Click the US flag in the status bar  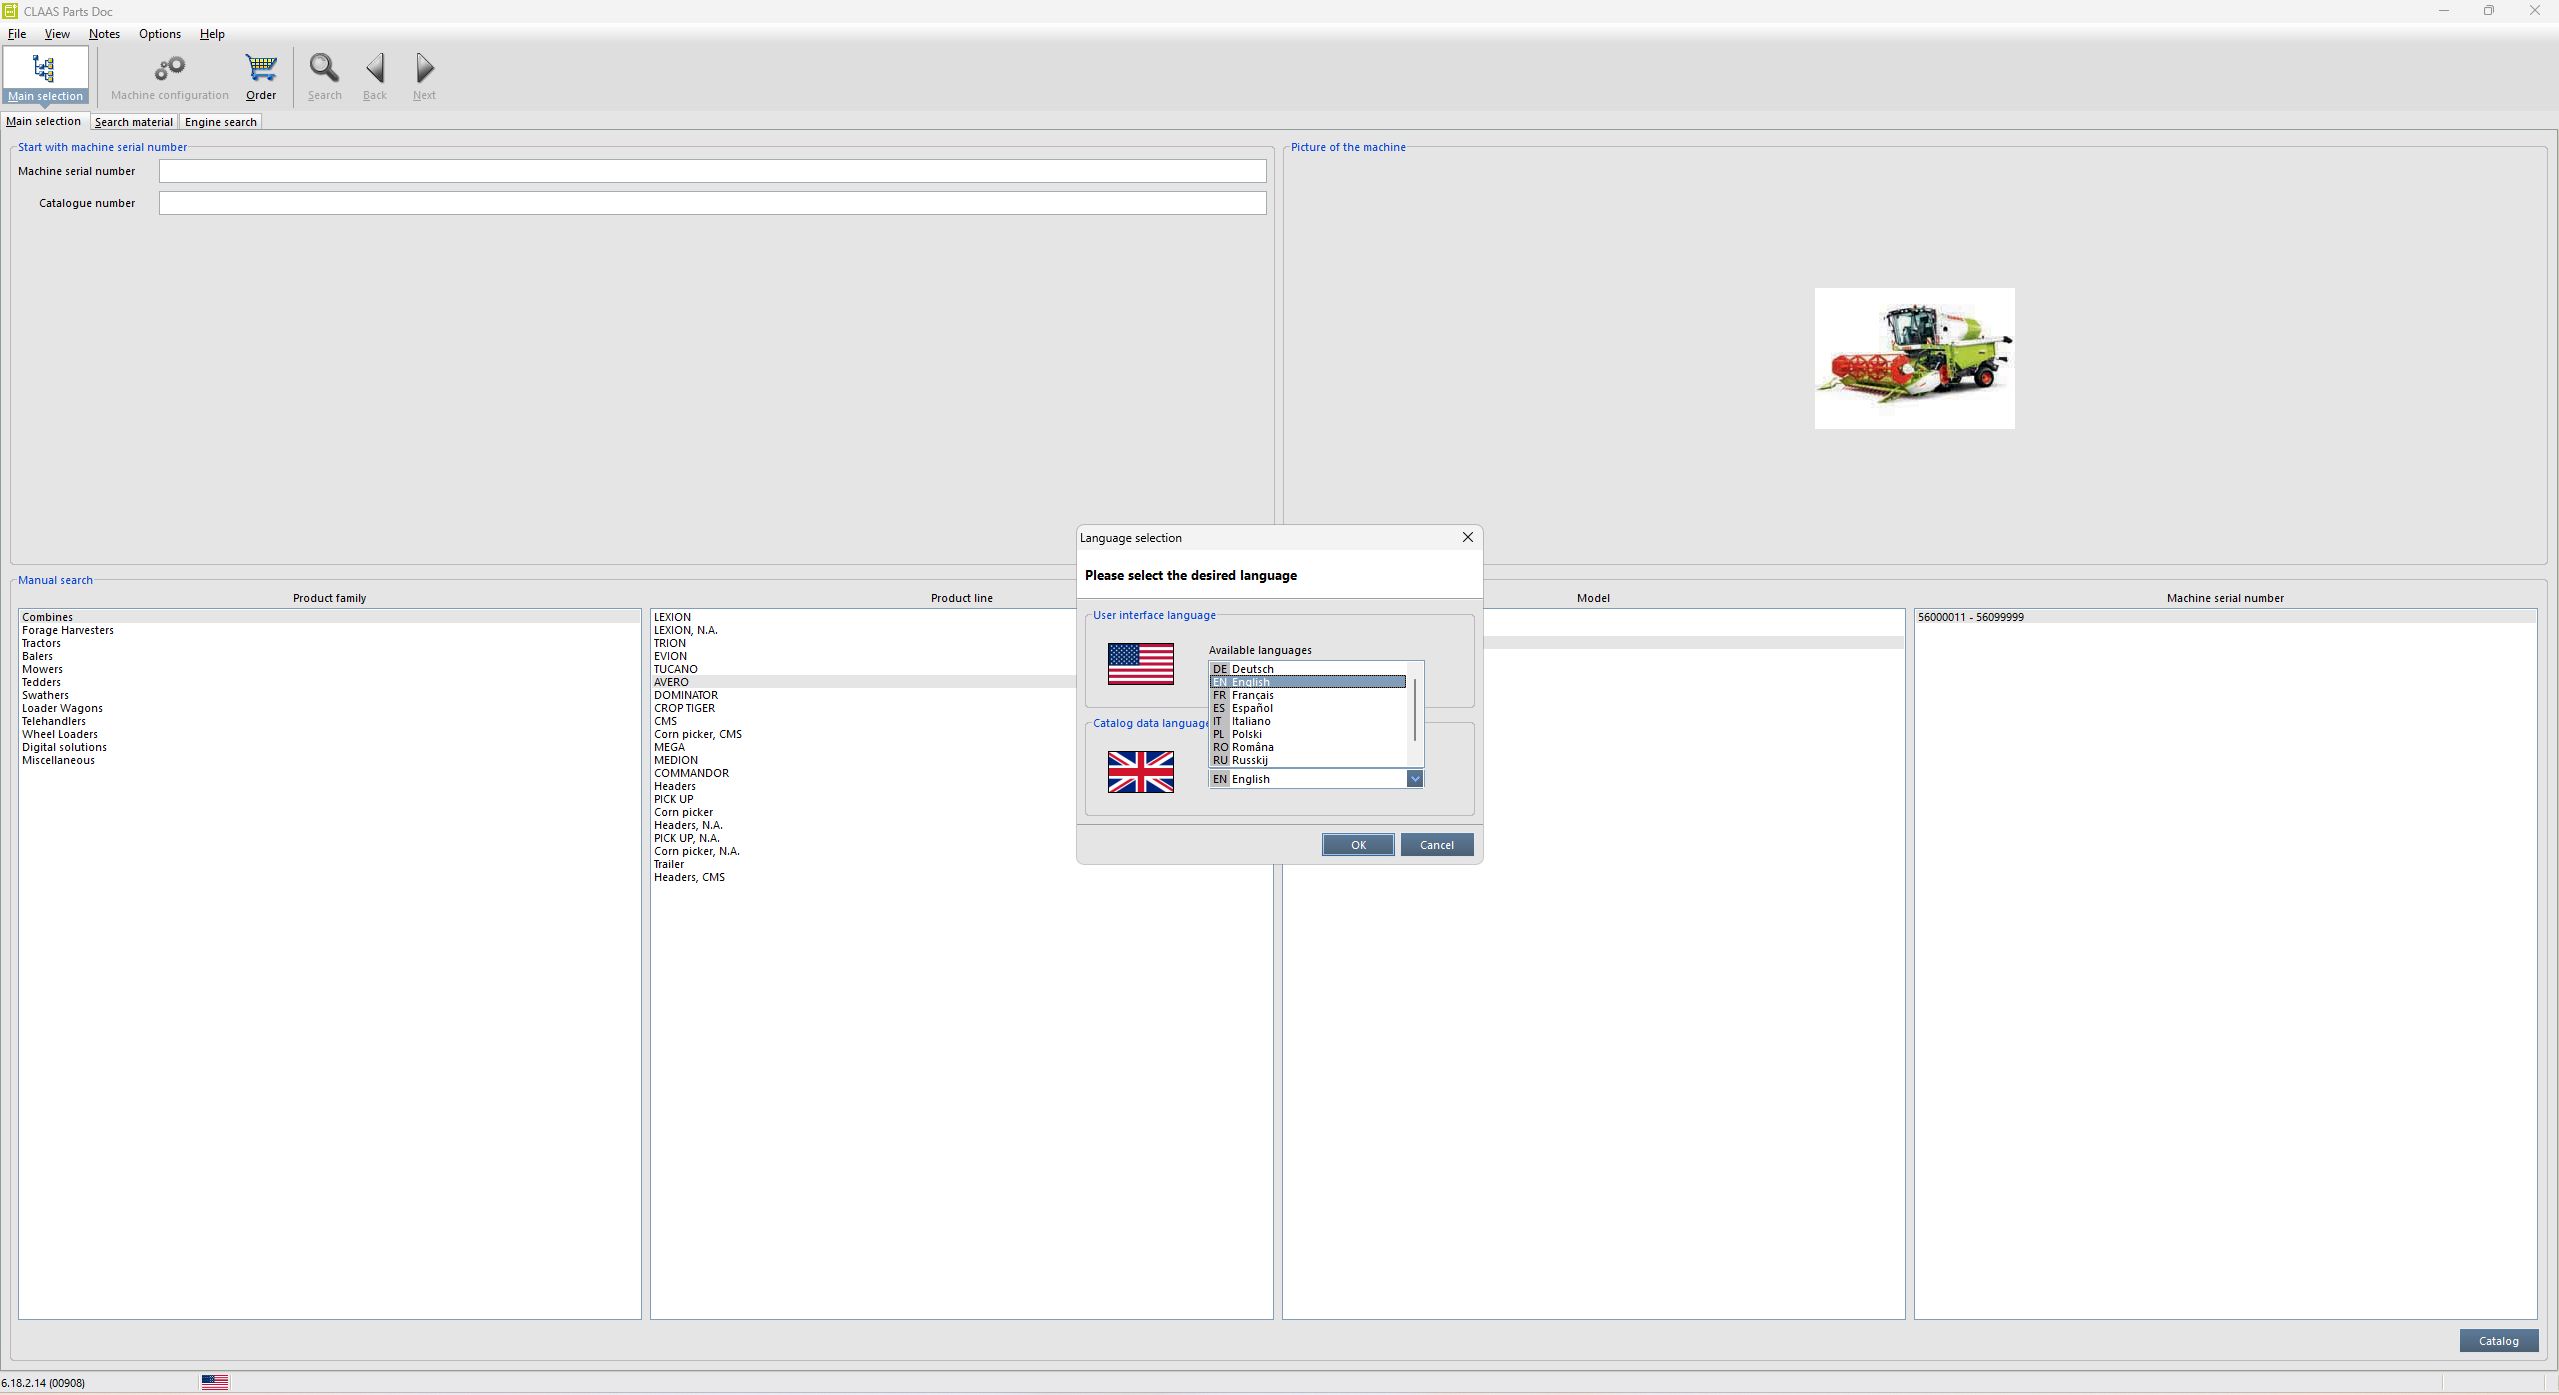[215, 1382]
